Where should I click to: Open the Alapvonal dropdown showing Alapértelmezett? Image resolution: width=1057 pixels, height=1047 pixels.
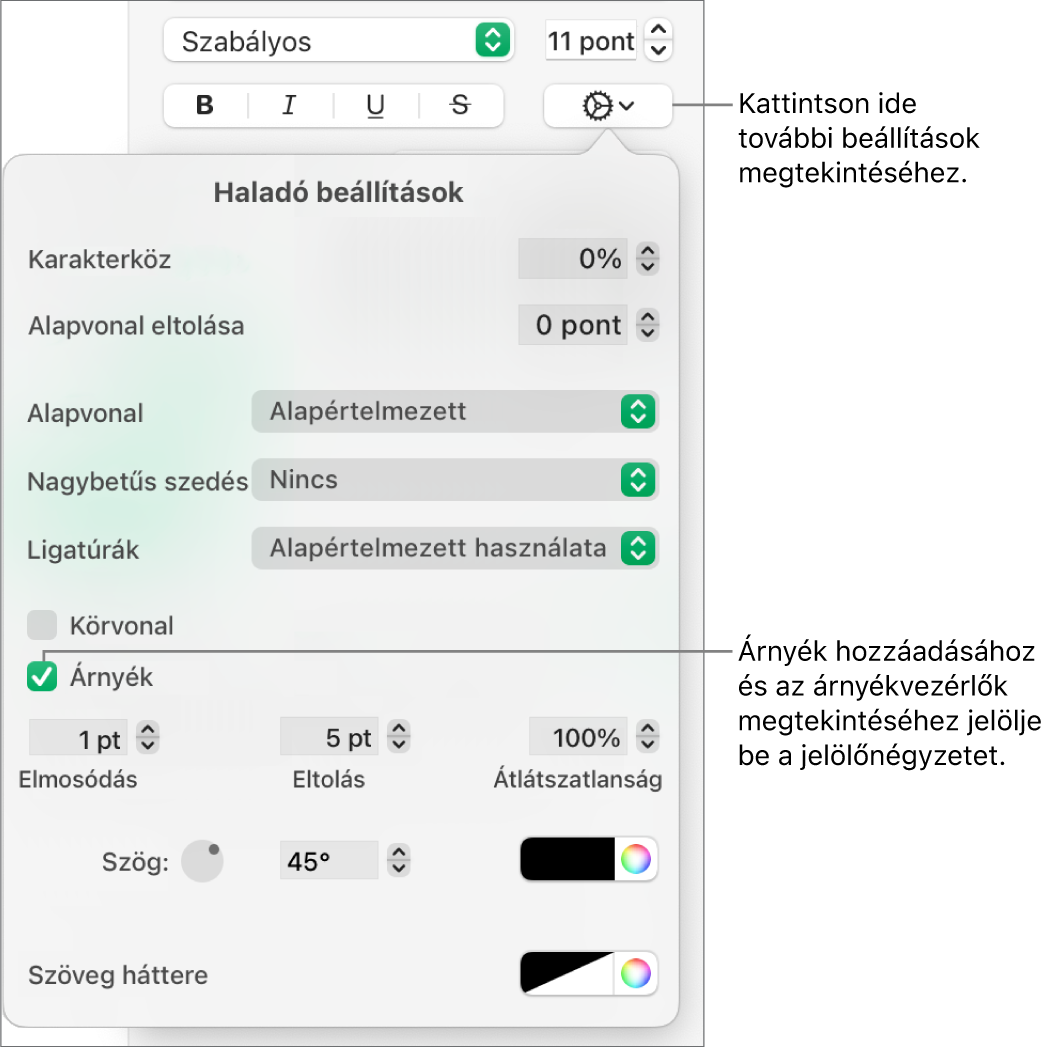pos(455,411)
